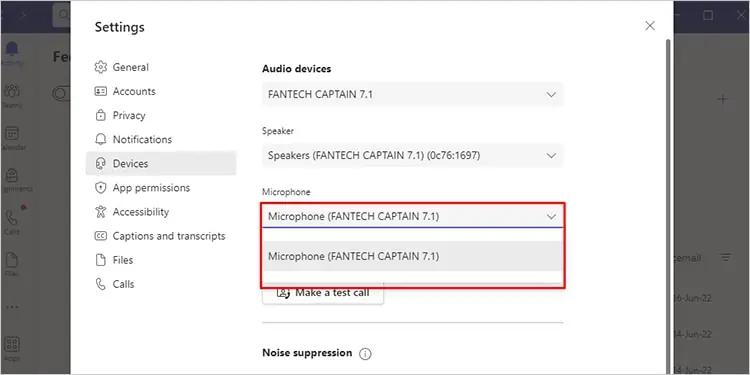
Task: Click the Make a test call button
Action: 323,292
